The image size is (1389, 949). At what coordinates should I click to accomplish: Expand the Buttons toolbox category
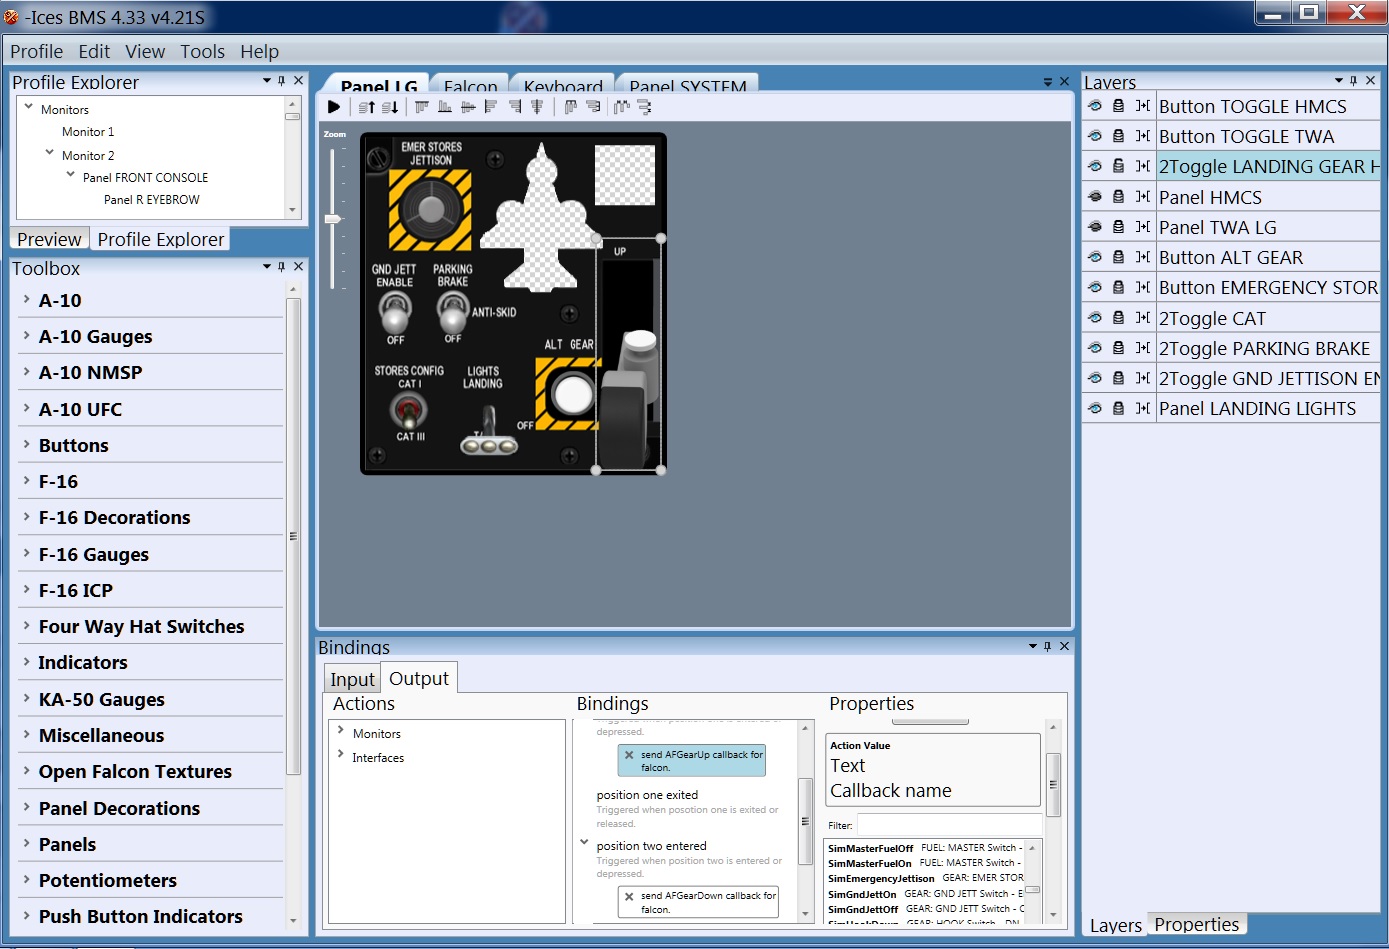25,444
